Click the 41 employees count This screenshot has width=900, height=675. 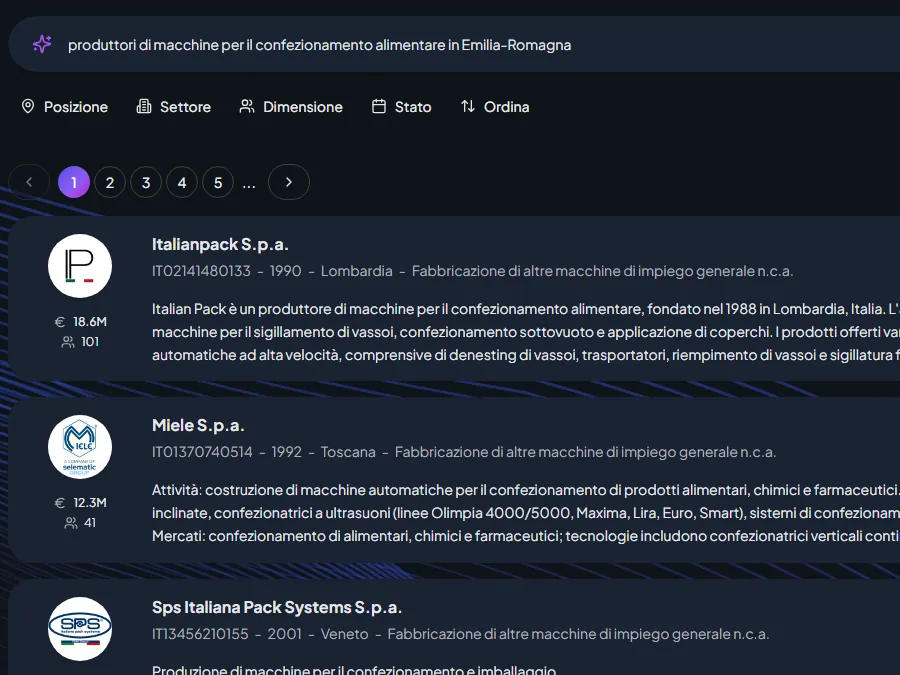pos(90,523)
